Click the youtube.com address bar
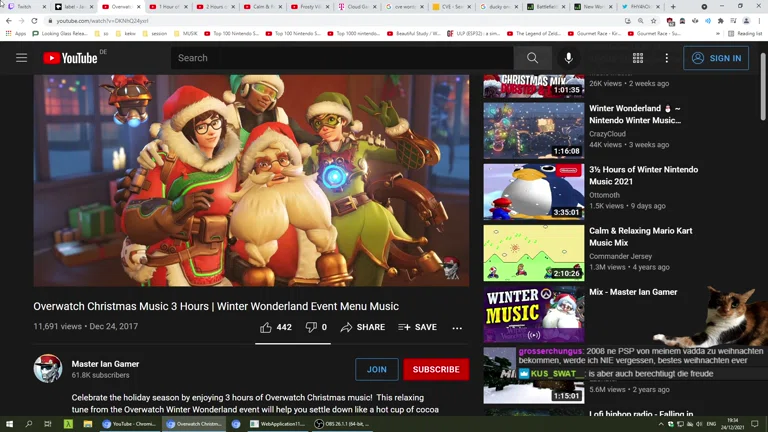Viewport: 768px width, 432px height. click(x=333, y=21)
